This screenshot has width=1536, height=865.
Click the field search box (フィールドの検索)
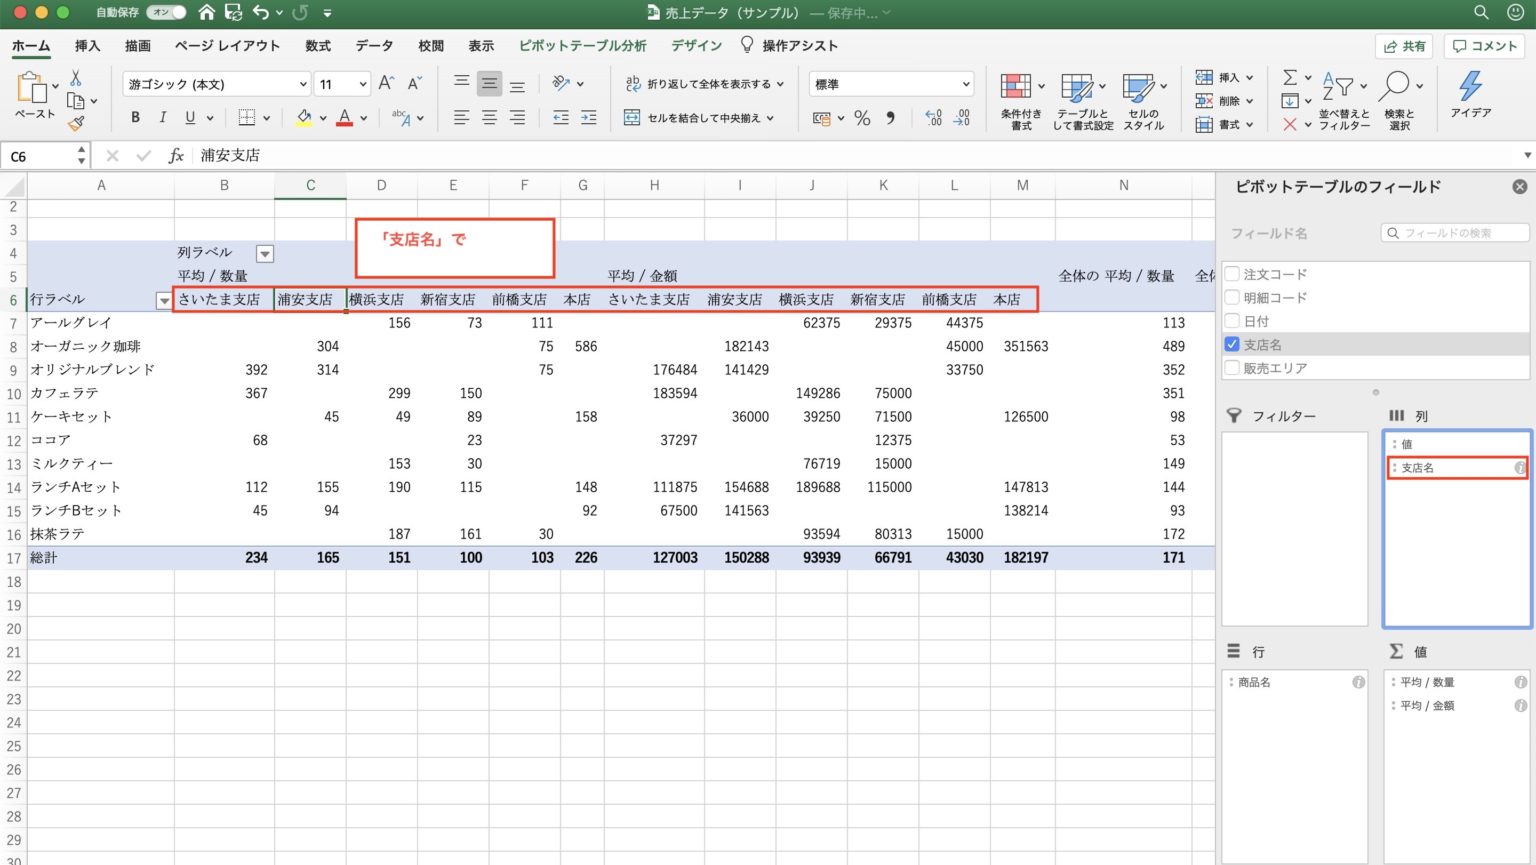(1455, 233)
